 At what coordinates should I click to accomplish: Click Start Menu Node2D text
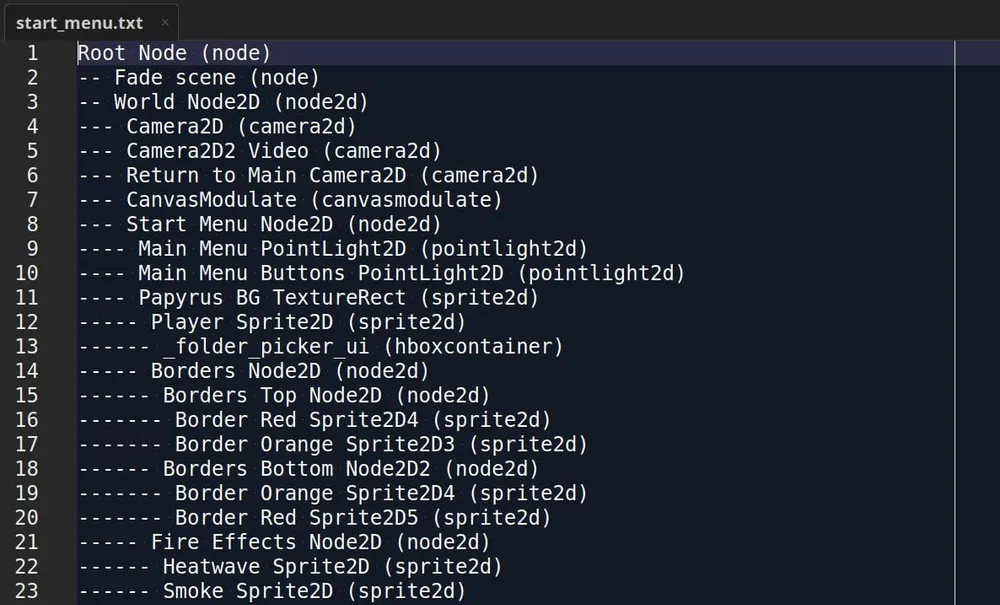(230, 224)
